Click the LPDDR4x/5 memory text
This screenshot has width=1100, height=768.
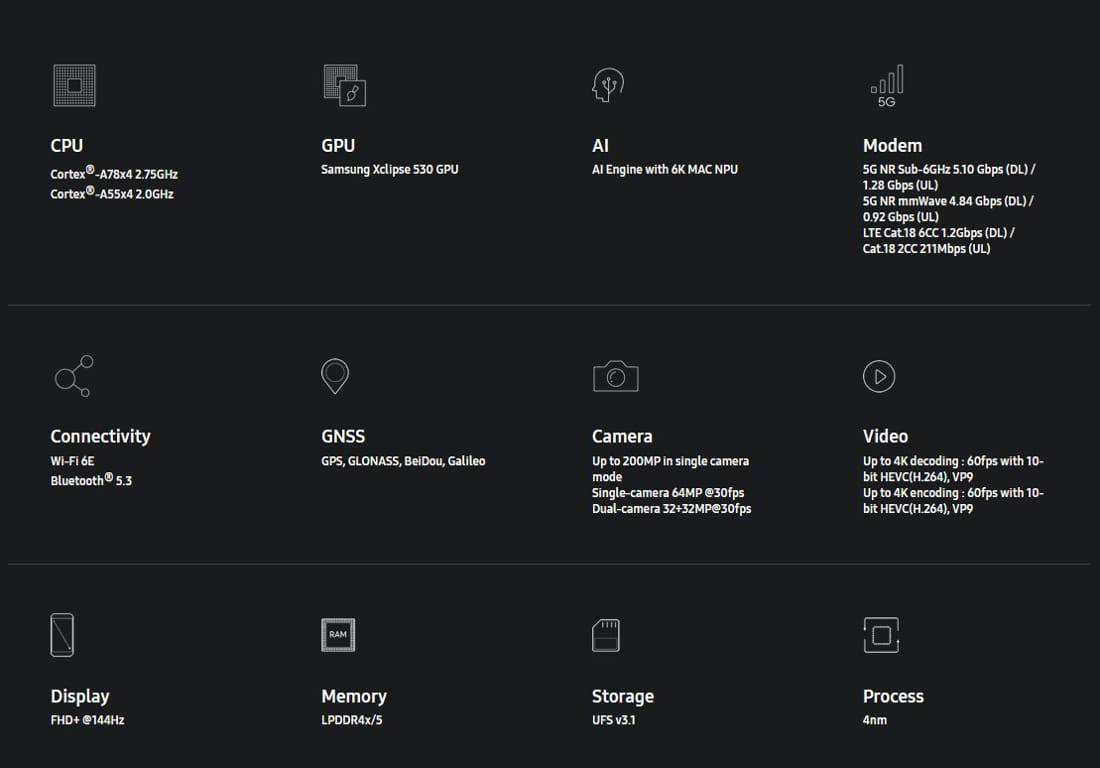pyautogui.click(x=351, y=720)
